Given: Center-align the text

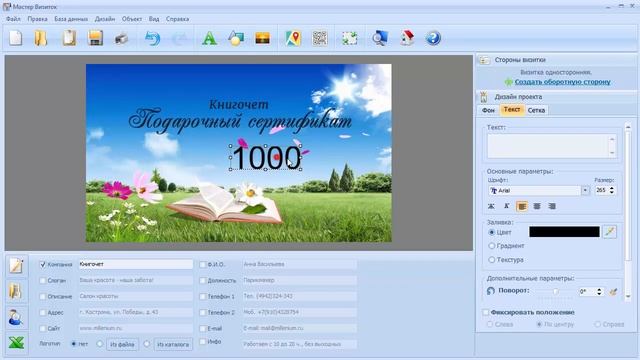Looking at the screenshot, I should [537, 206].
